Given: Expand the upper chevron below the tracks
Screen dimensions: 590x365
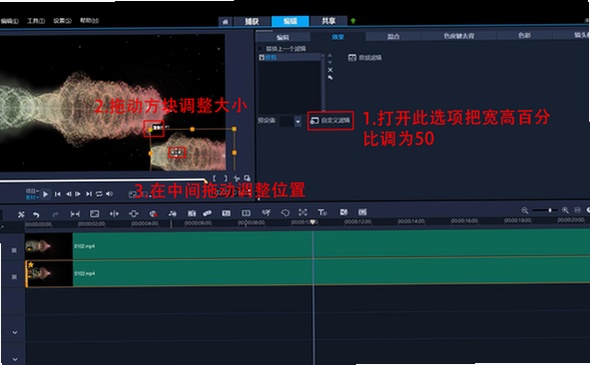Looking at the screenshot, I should pos(15,332).
